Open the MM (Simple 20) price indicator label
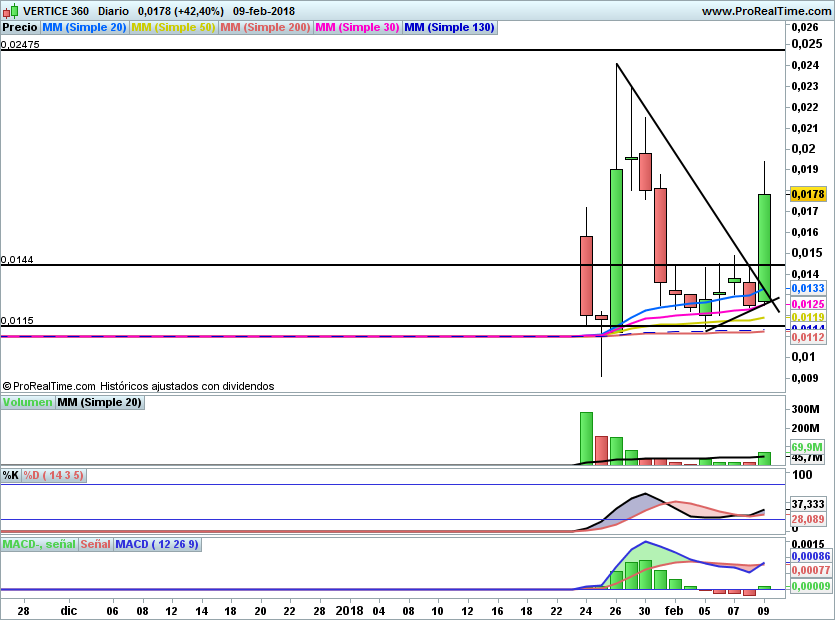This screenshot has height=620, width=835. click(84, 27)
